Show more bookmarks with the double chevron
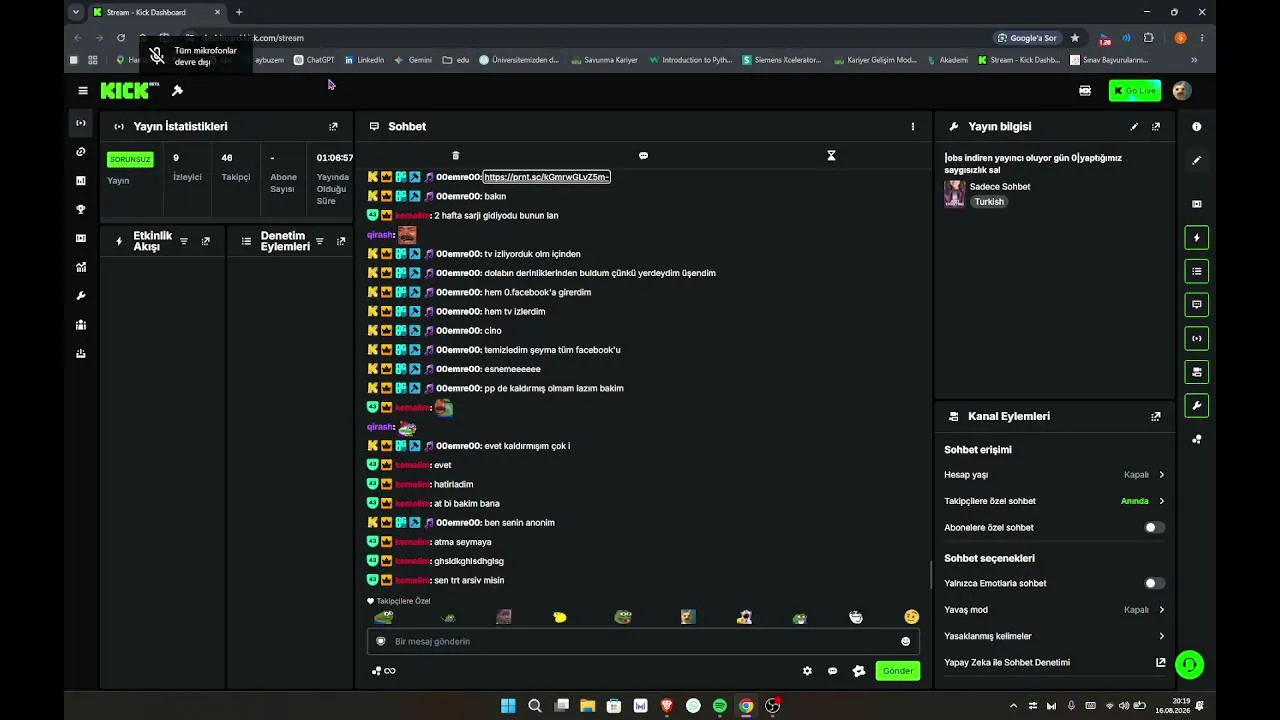This screenshot has height=720, width=1280. coord(1194,60)
